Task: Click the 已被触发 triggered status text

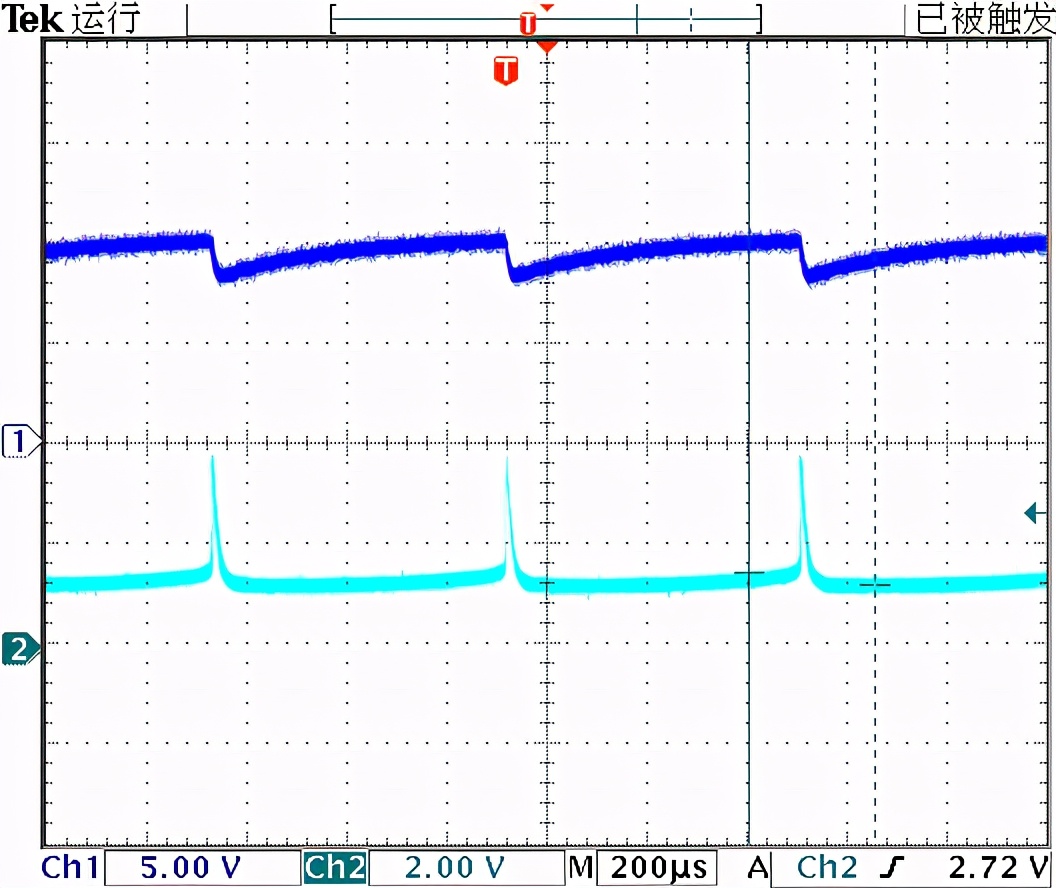Action: pos(985,18)
